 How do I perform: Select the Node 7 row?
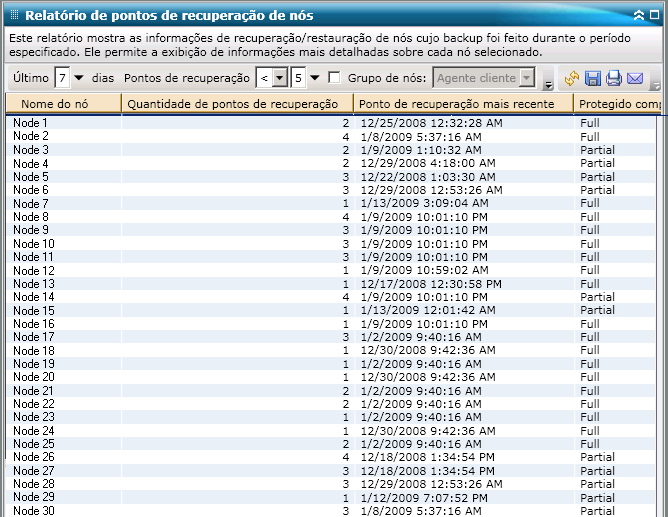click(x=331, y=203)
